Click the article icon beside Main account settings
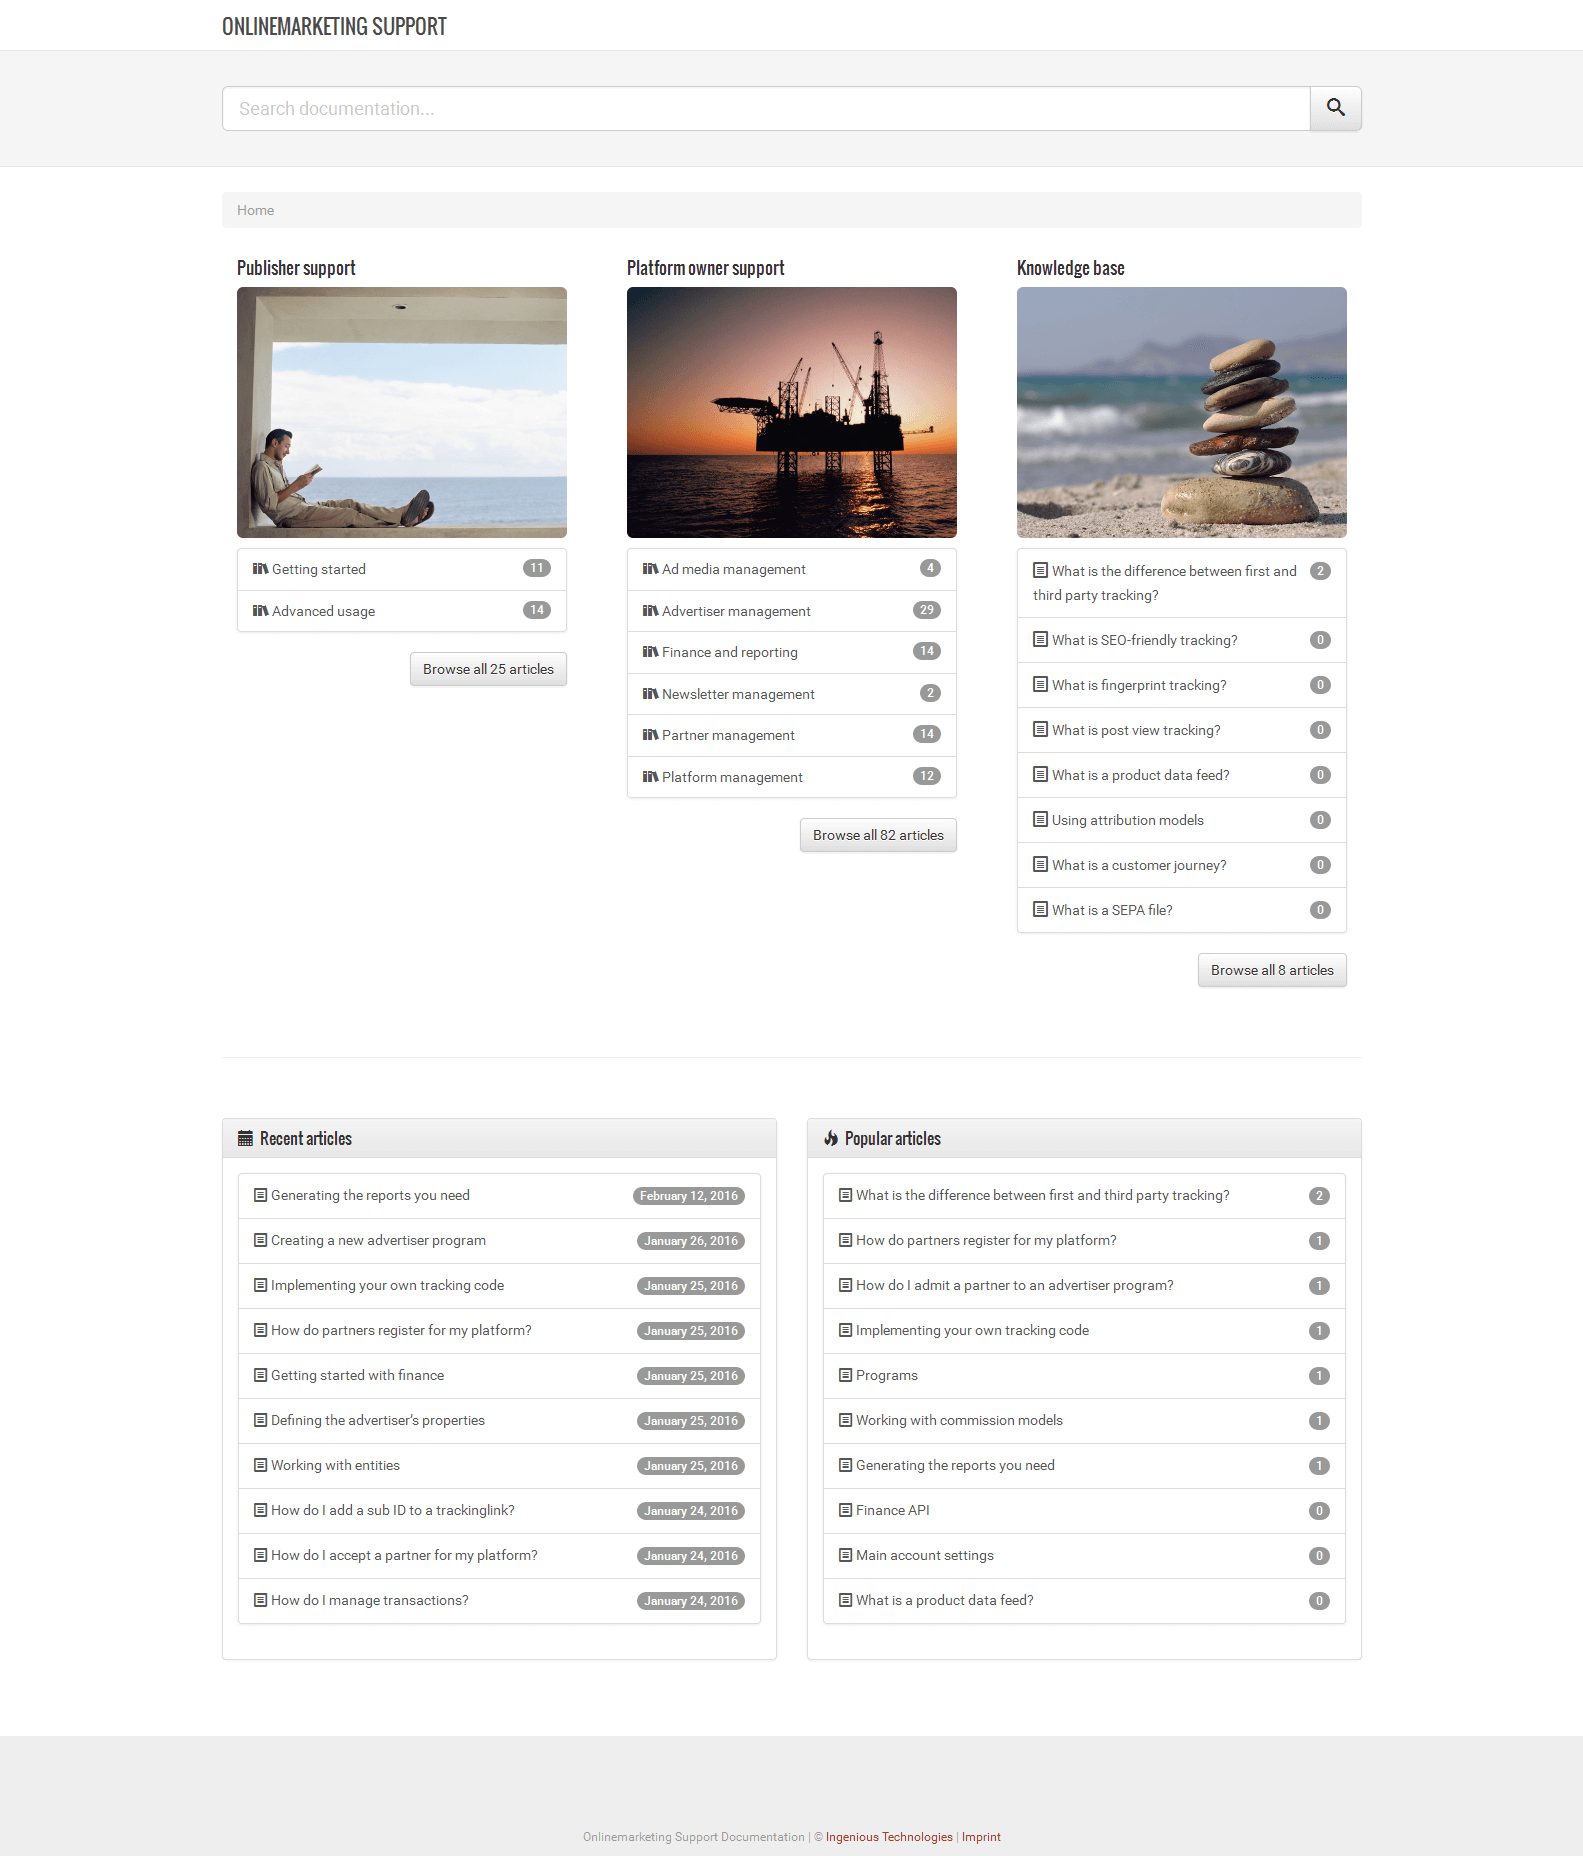This screenshot has height=1856, width=1583. 845,1555
